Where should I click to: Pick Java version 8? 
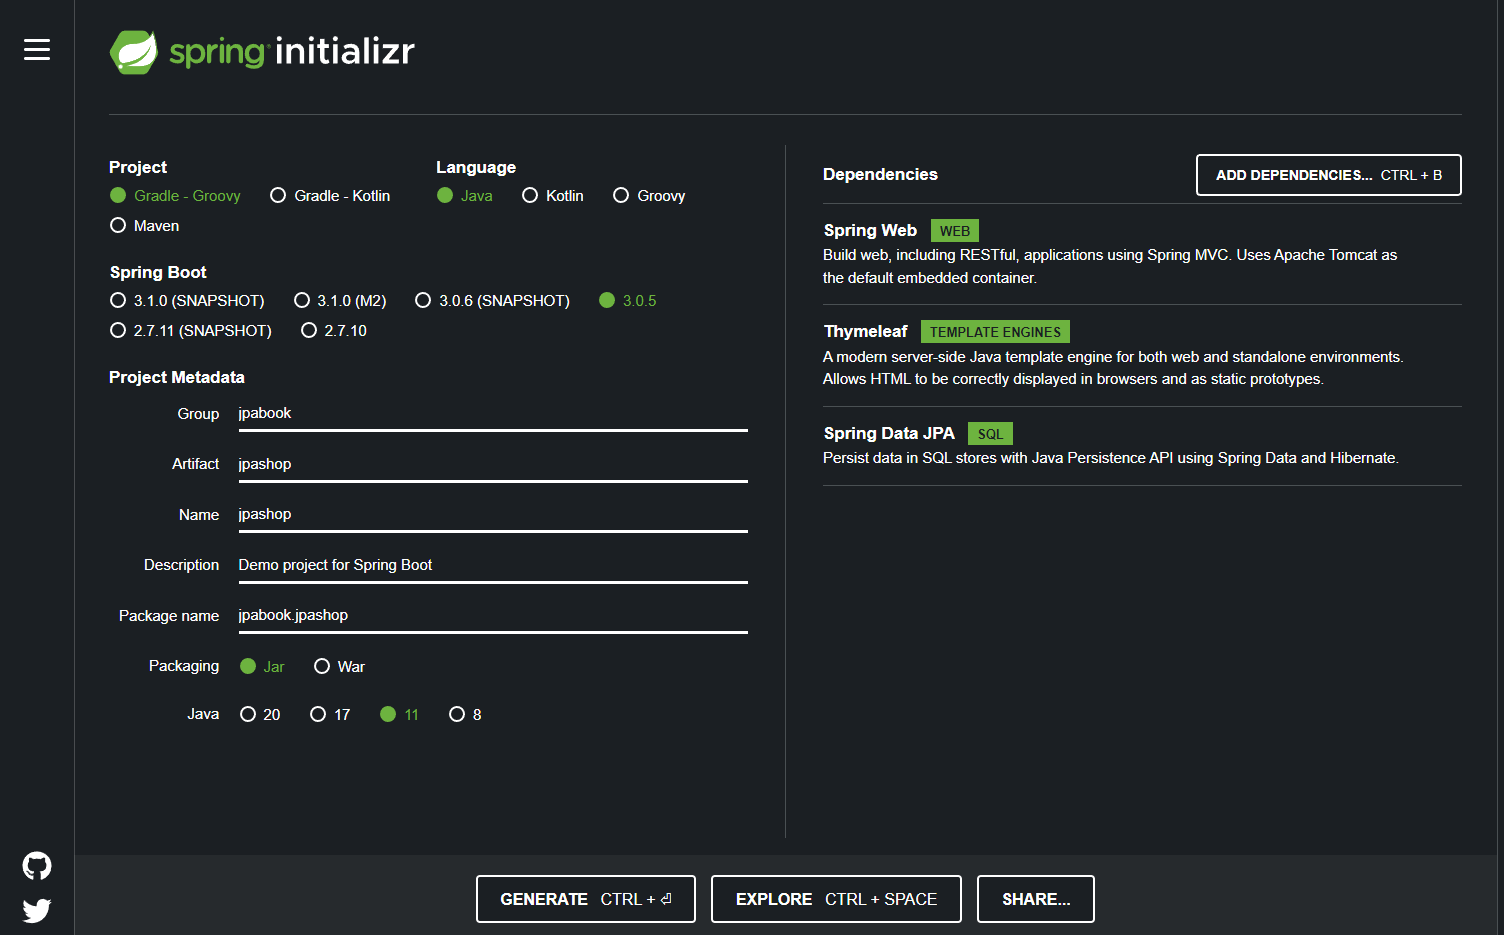[x=465, y=715]
